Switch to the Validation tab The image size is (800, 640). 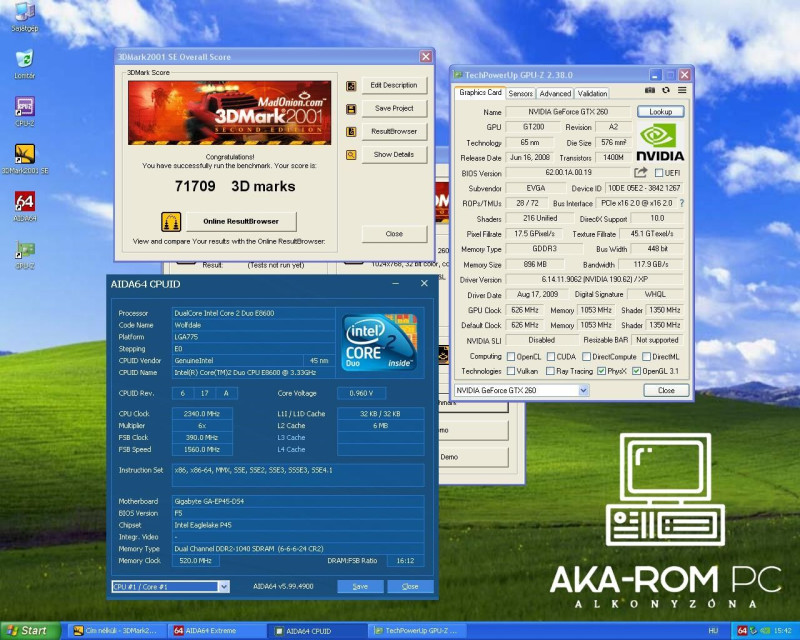pos(592,93)
